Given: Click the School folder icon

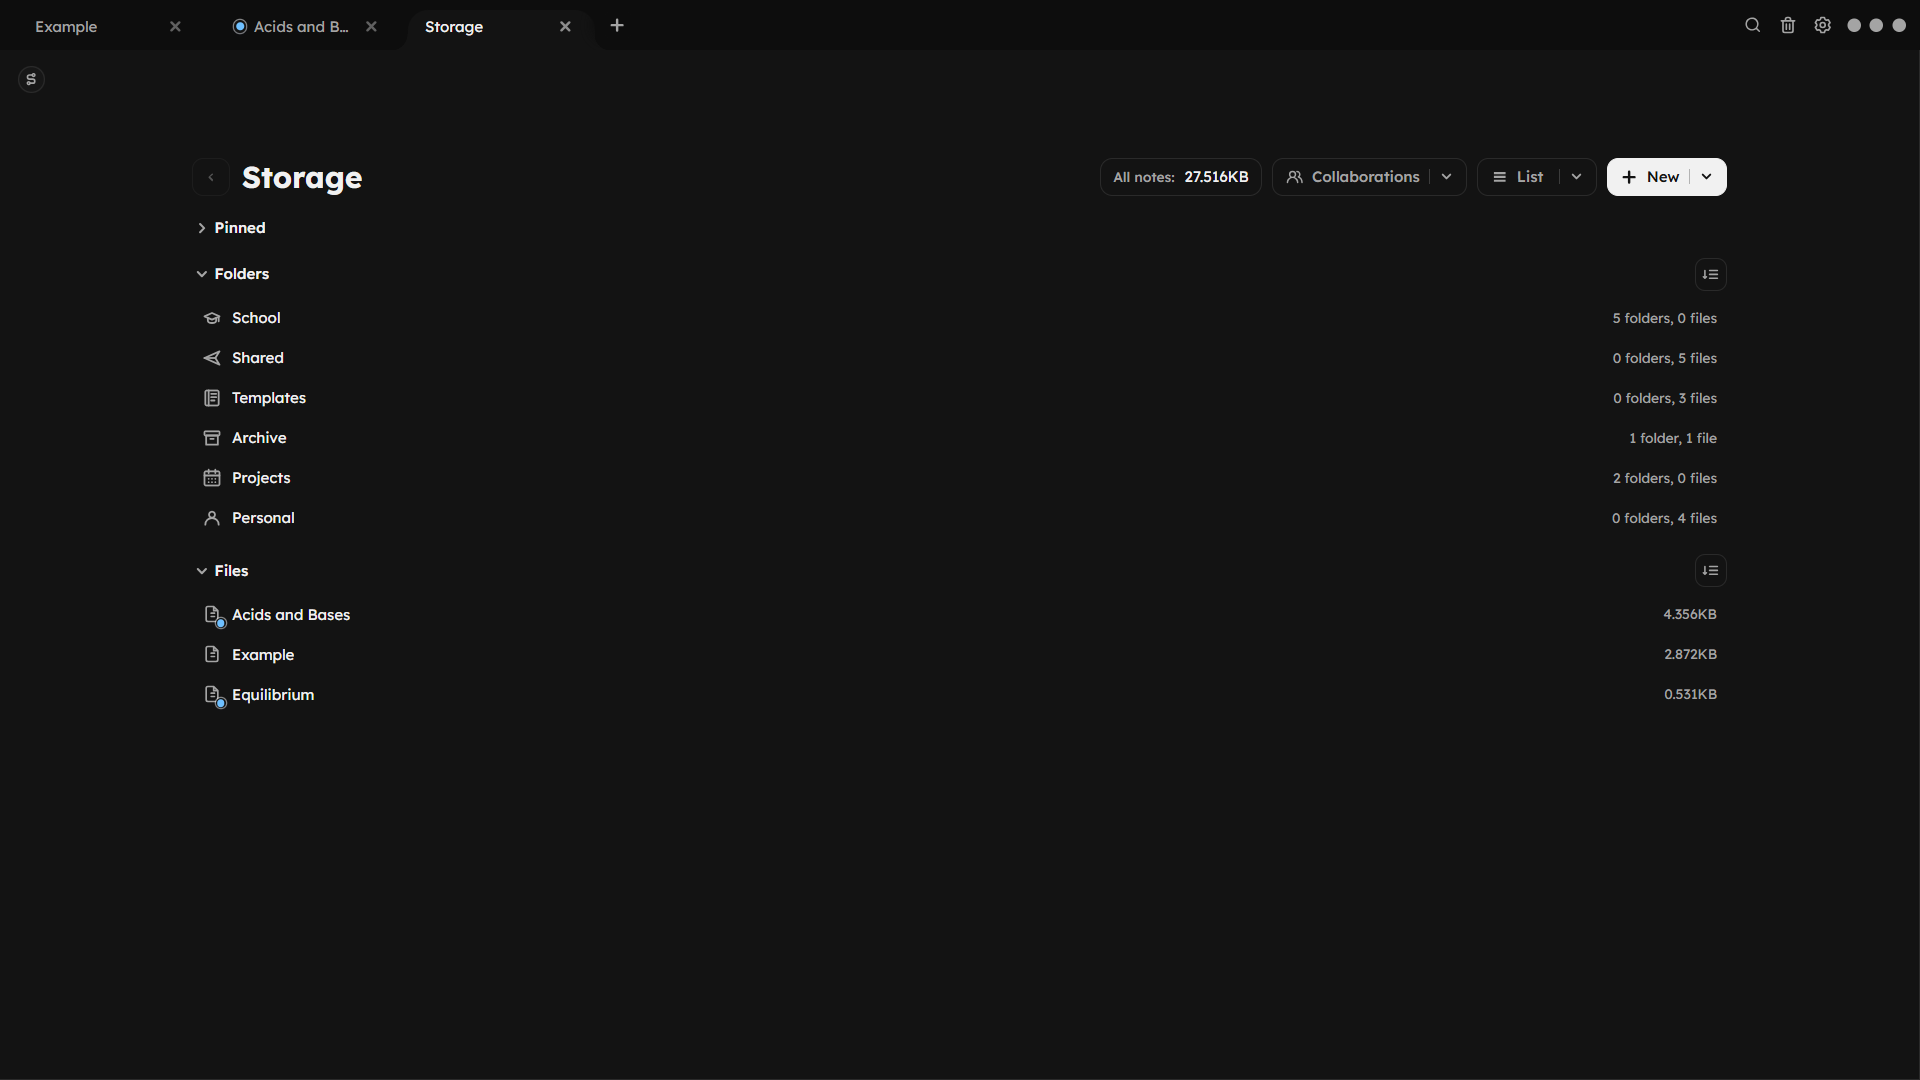Looking at the screenshot, I should pyautogui.click(x=212, y=318).
